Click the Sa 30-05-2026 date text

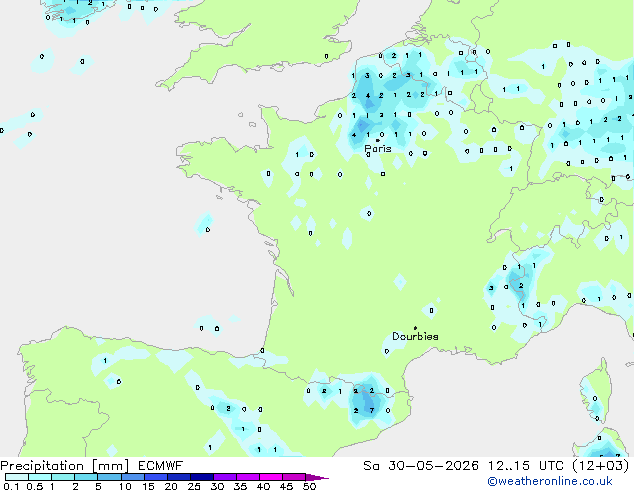(x=421, y=466)
